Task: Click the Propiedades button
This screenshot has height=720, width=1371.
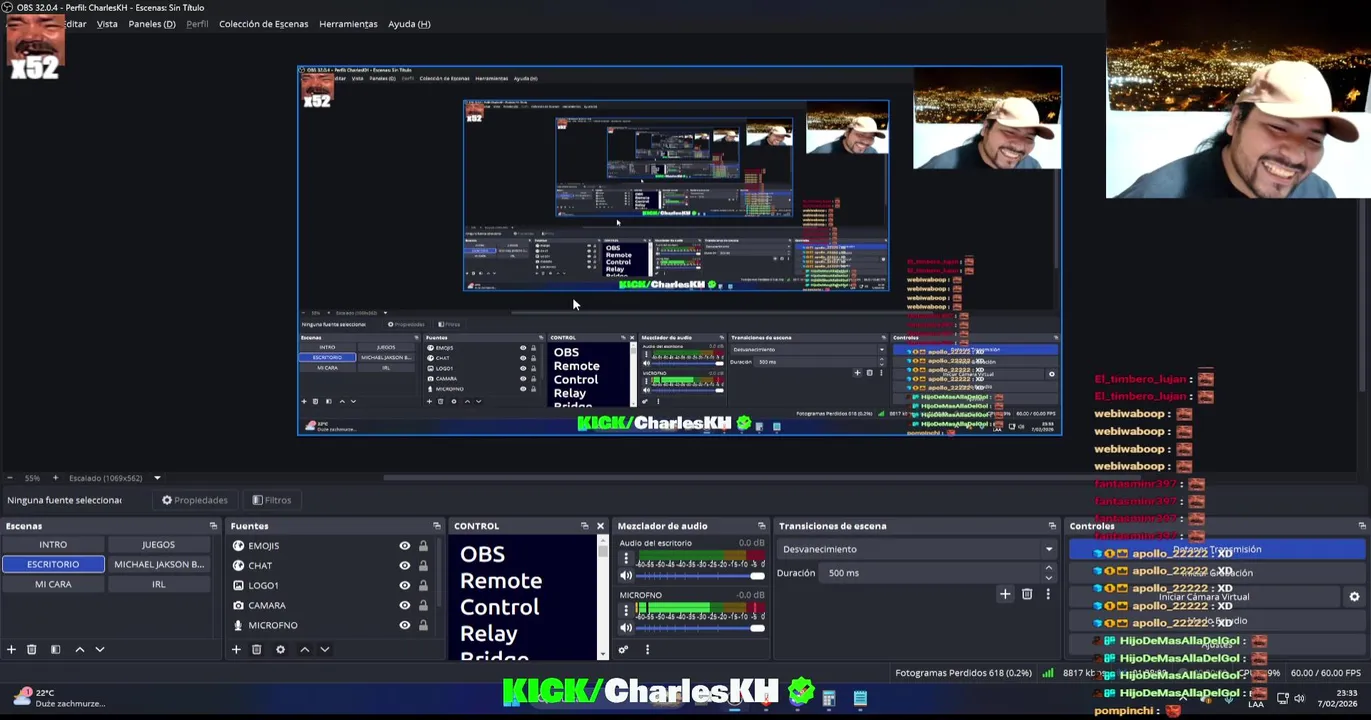Action: [195, 500]
